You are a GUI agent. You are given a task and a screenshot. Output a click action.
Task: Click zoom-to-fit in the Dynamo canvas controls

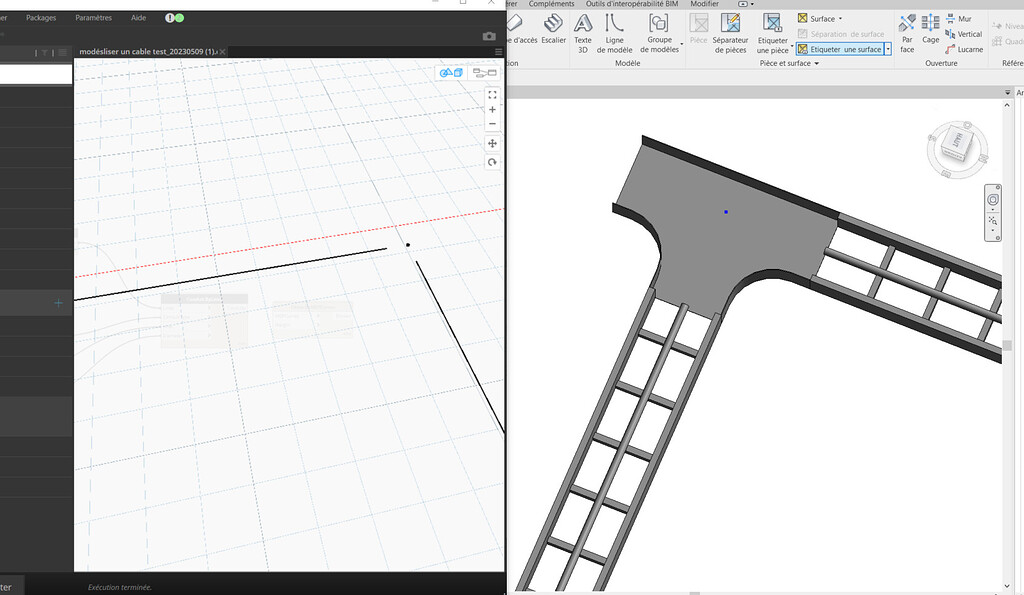(492, 94)
